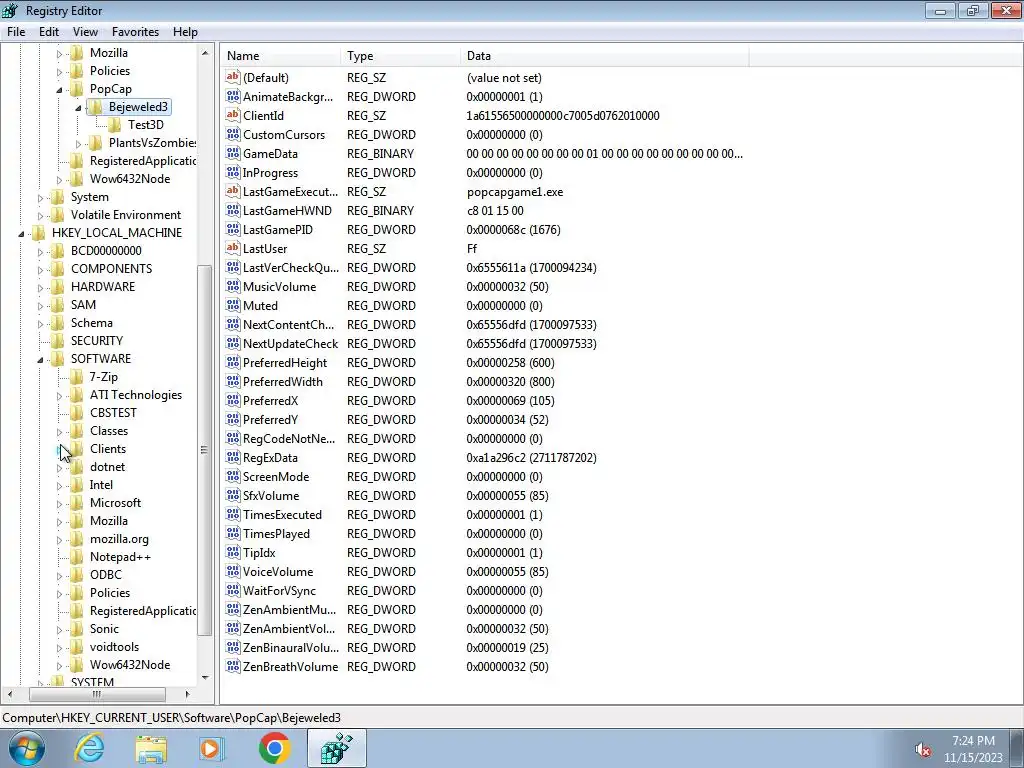Click the PreferredHeight value icon

tap(232, 362)
